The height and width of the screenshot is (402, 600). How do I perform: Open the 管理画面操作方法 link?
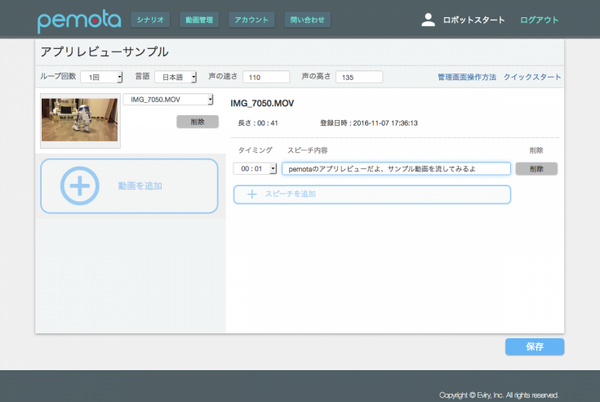tap(466, 77)
